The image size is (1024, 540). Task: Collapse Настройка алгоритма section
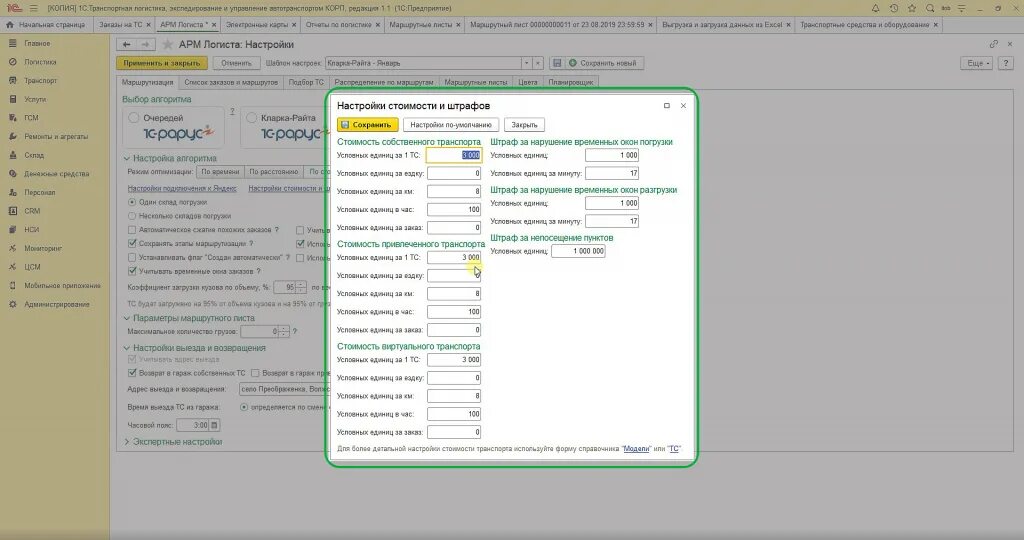[127, 158]
